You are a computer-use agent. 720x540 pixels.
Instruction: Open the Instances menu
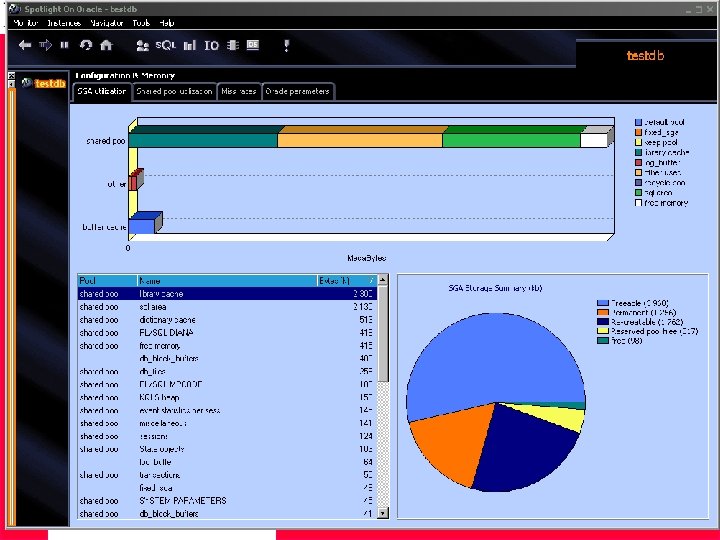pyautogui.click(x=64, y=23)
